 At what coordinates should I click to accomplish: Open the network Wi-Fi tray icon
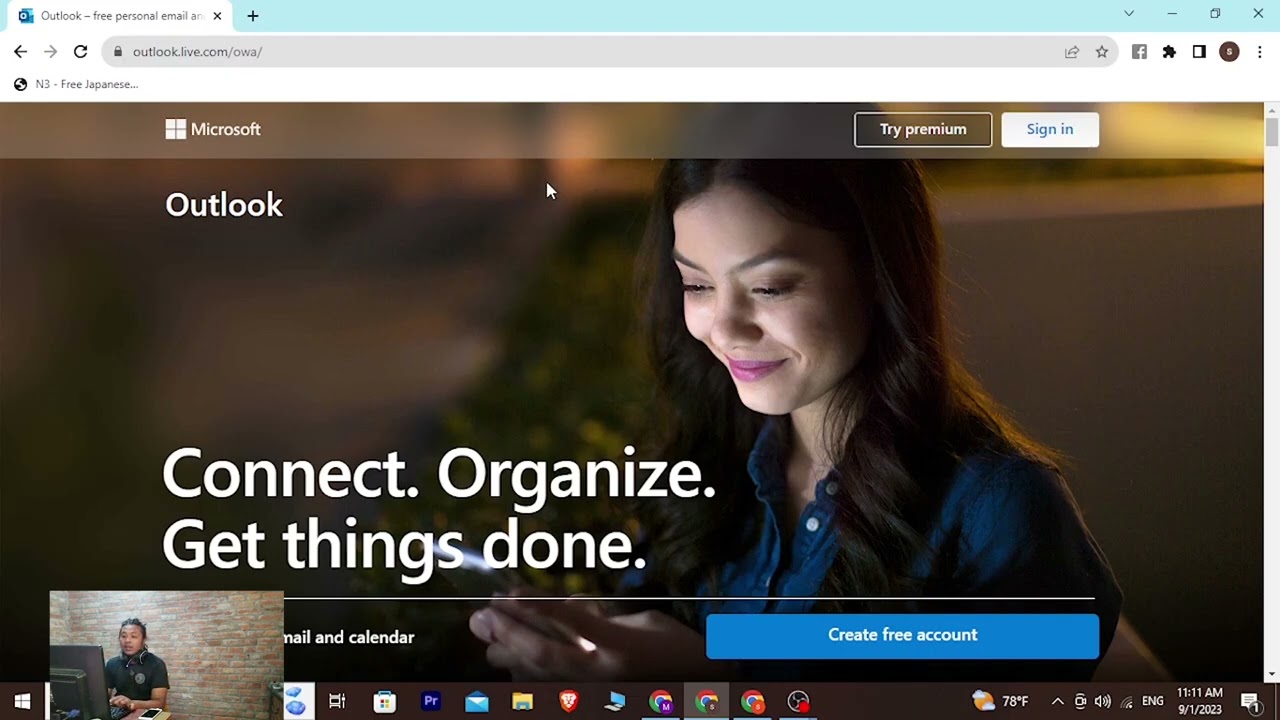tap(1127, 701)
